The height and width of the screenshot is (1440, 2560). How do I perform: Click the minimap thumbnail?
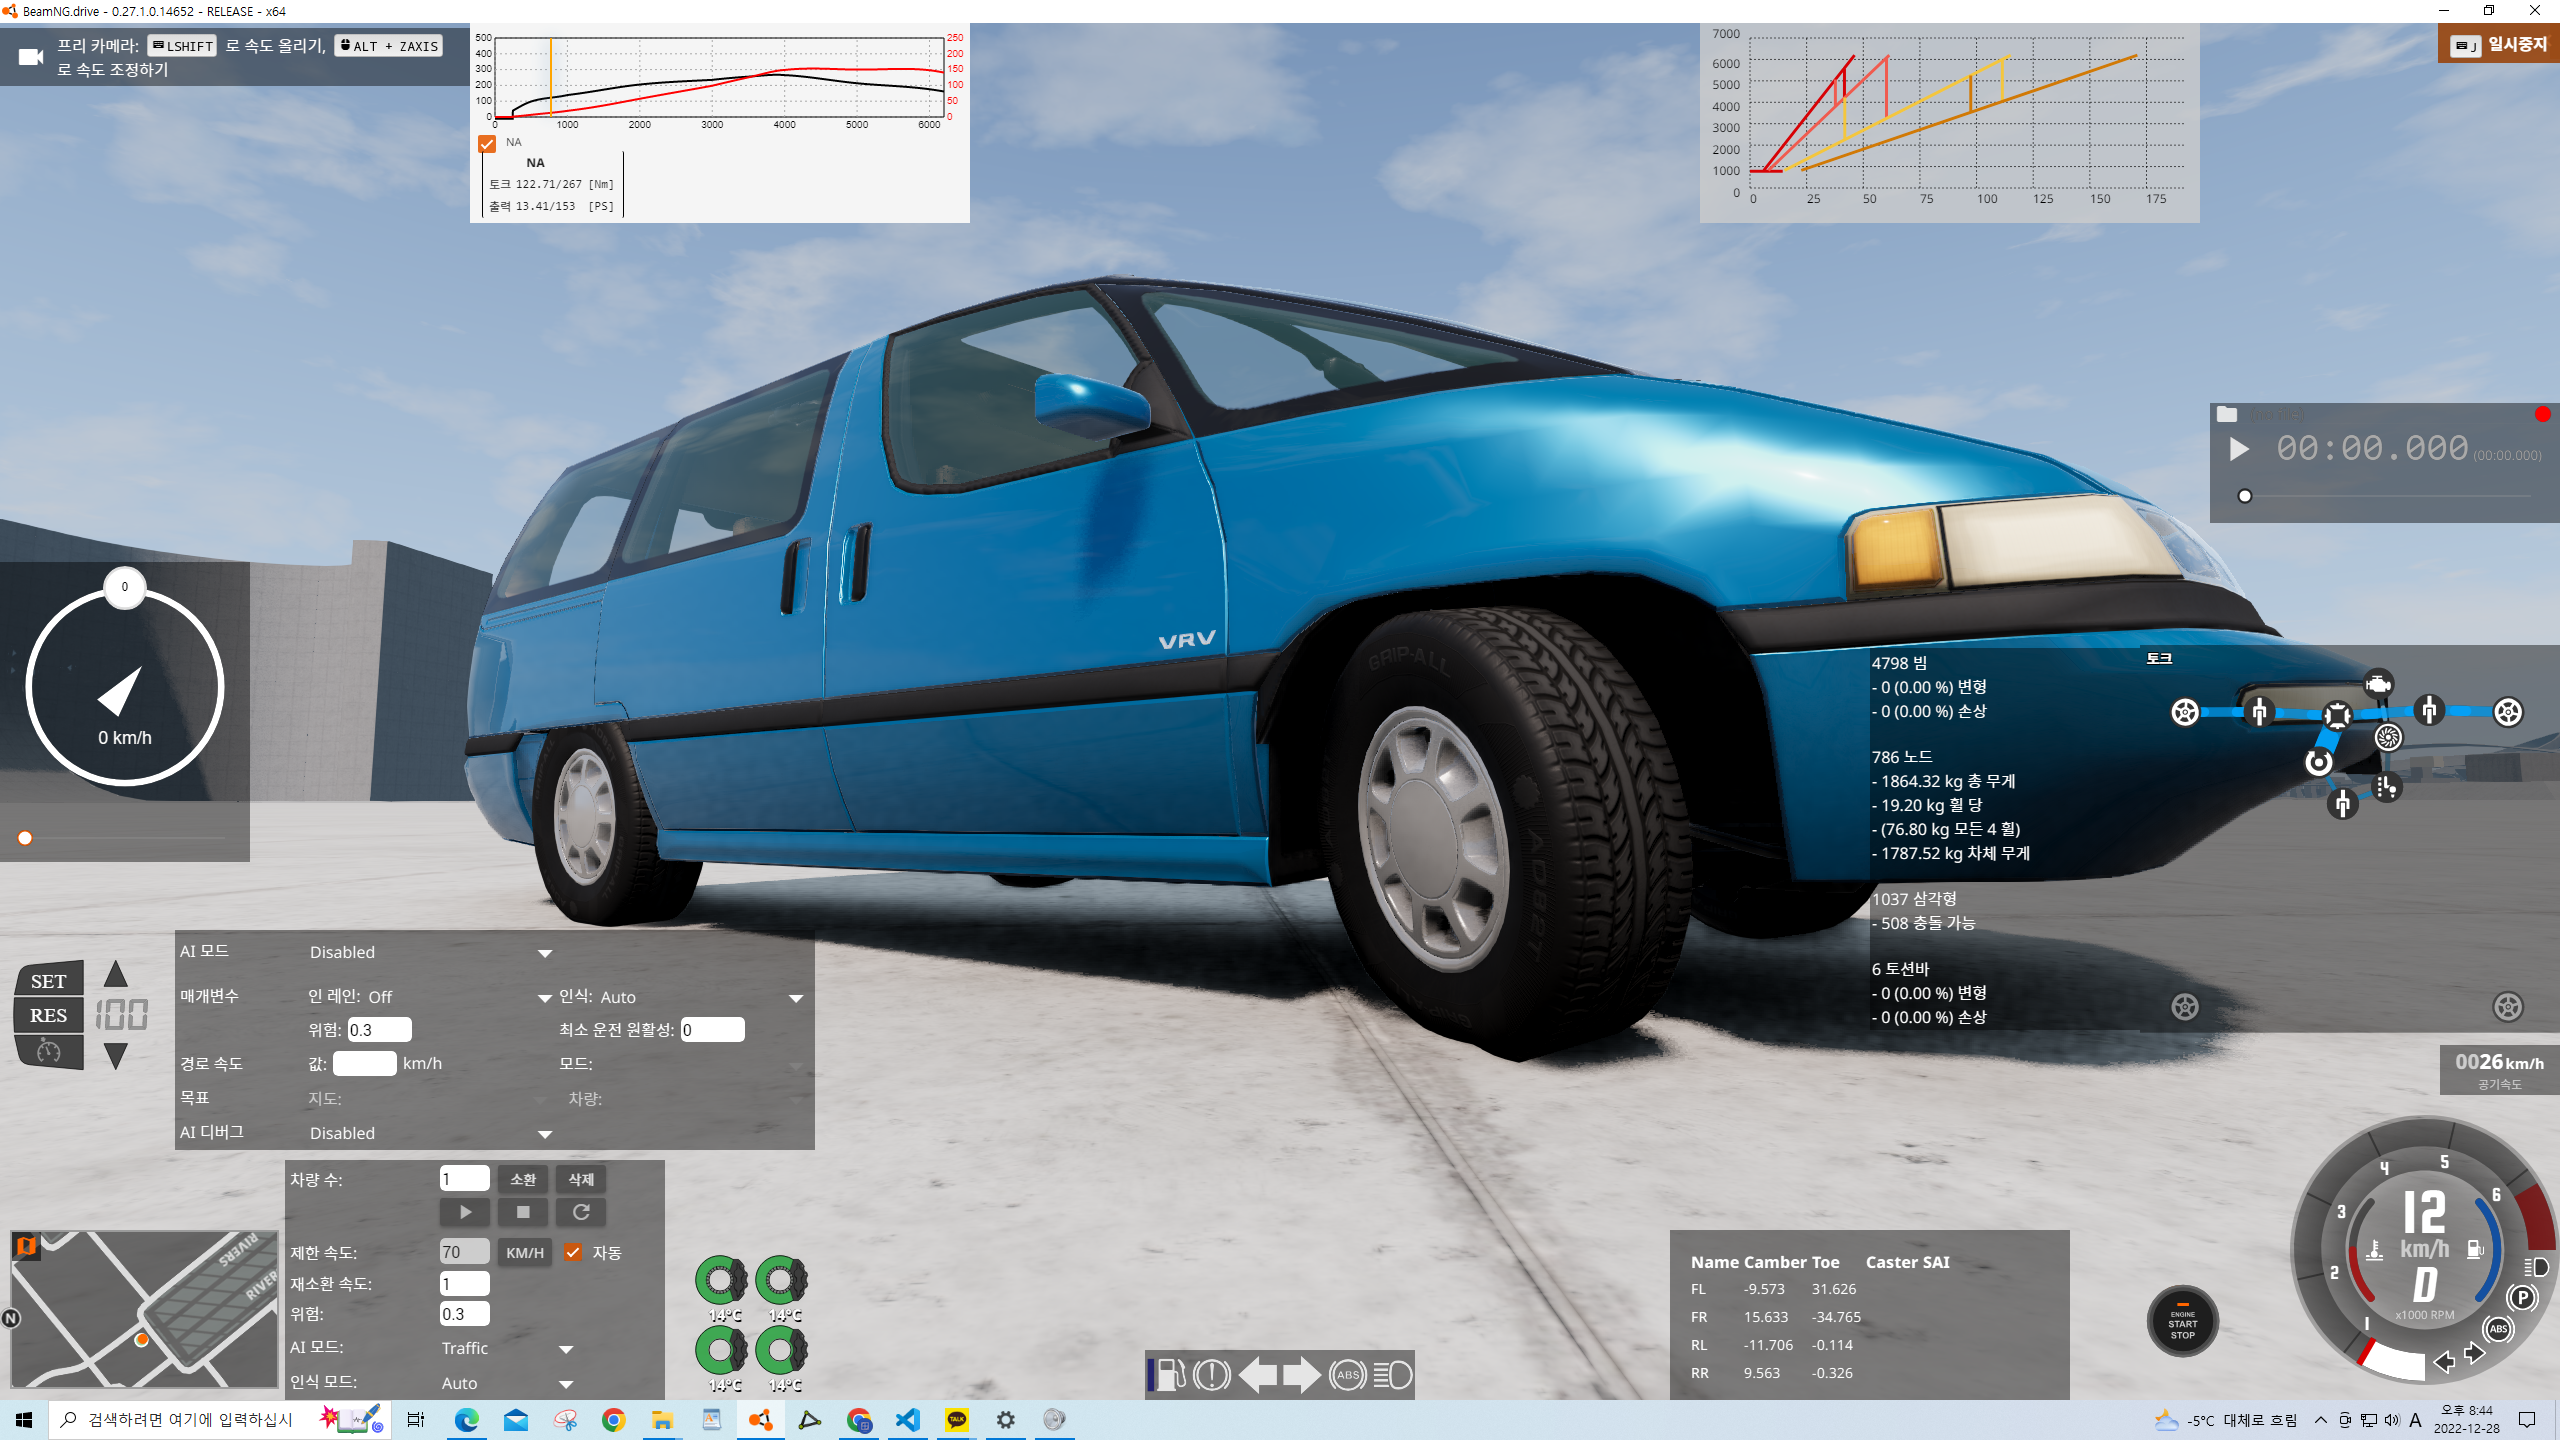pyautogui.click(x=144, y=1309)
